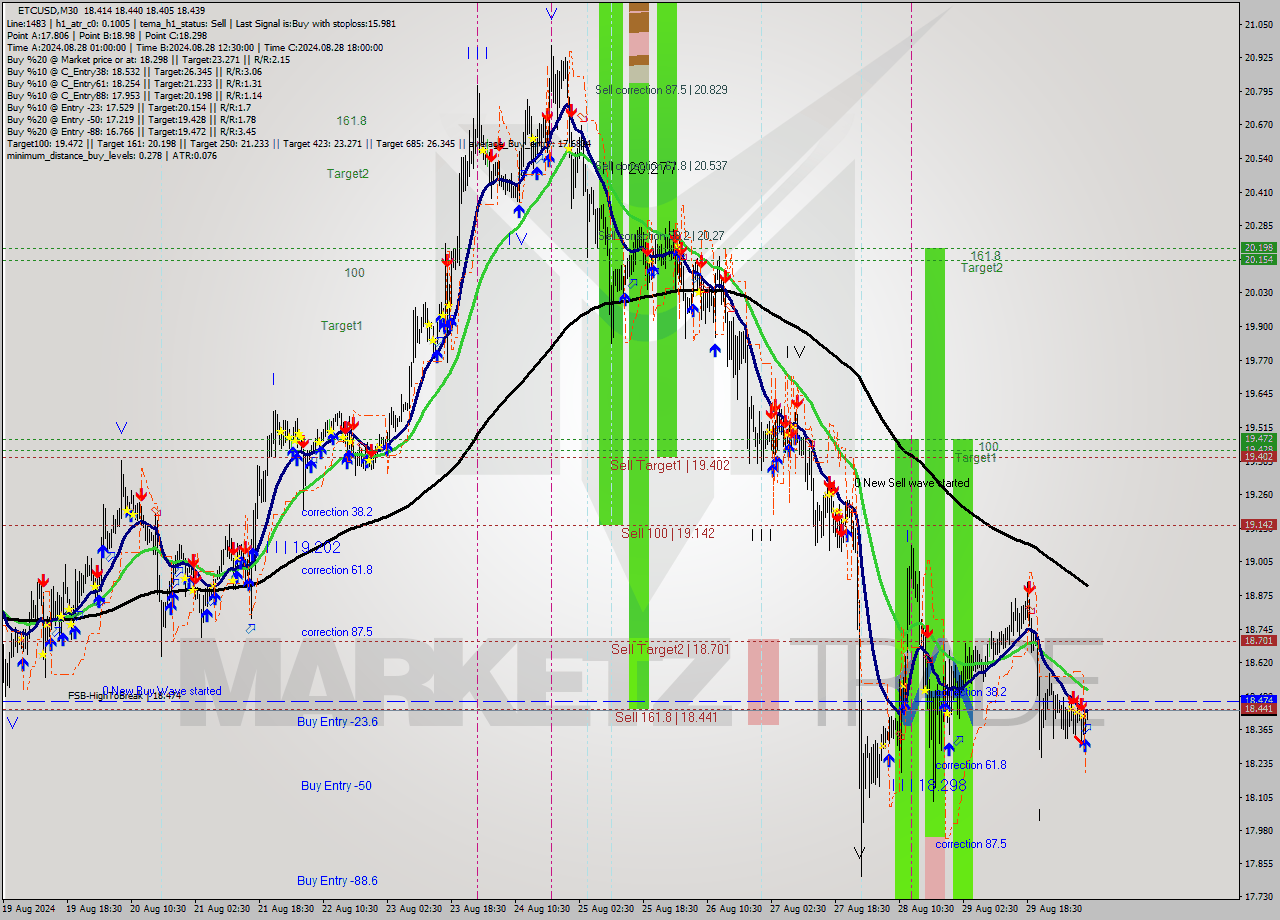Select the 'Sell correction 87.5 | 20.829' label
Viewport: 1280px width, 920px height.
[x=661, y=90]
